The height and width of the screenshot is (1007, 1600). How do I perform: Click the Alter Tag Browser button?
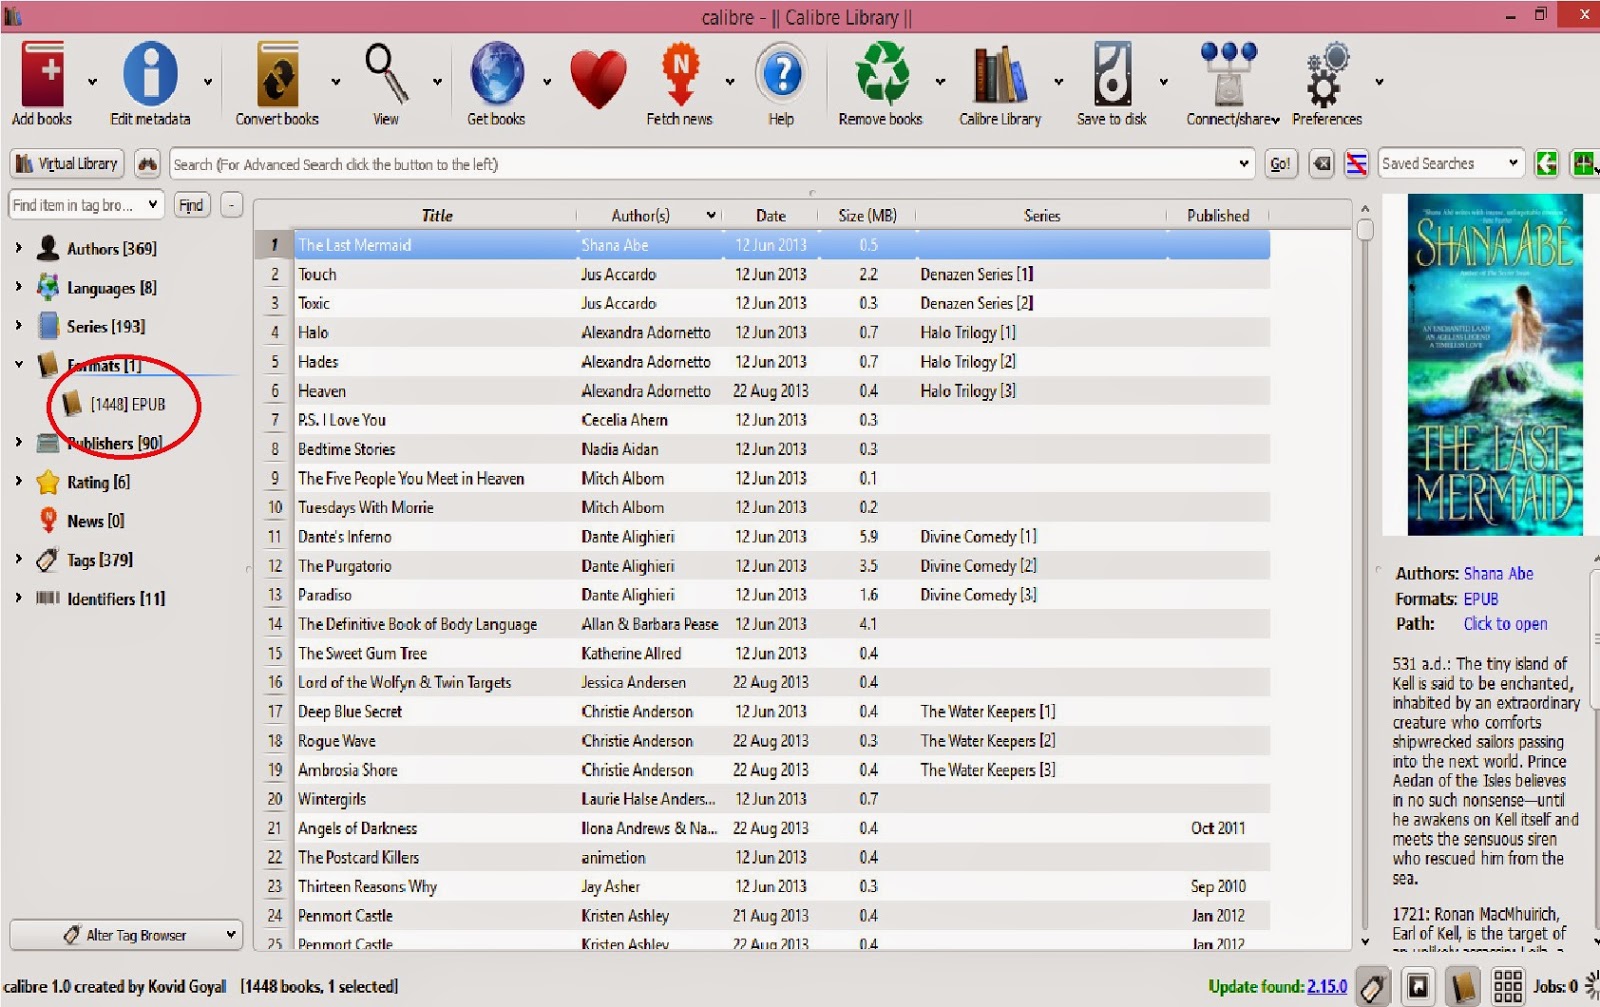coord(126,935)
